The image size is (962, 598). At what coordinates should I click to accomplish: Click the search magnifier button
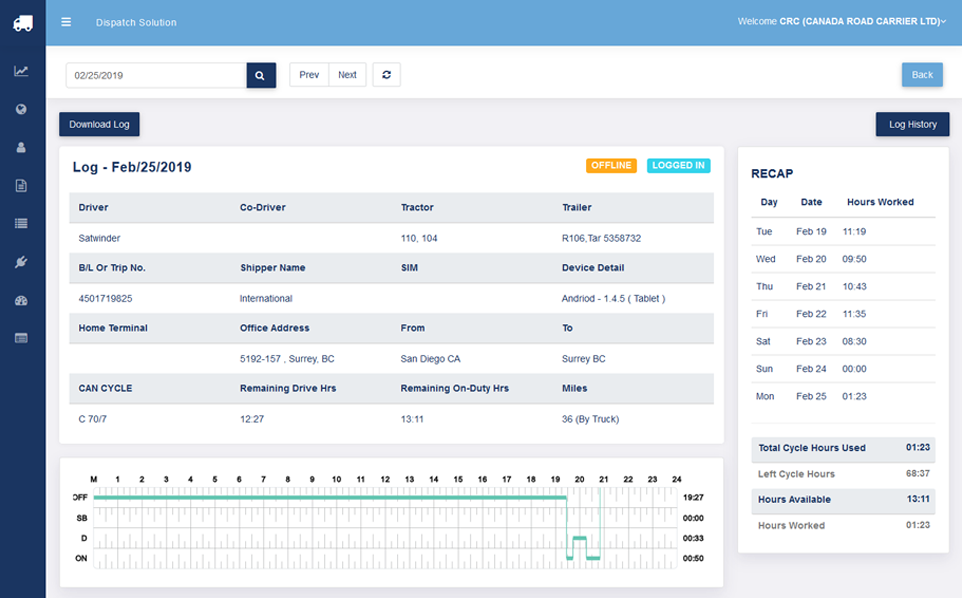point(260,75)
